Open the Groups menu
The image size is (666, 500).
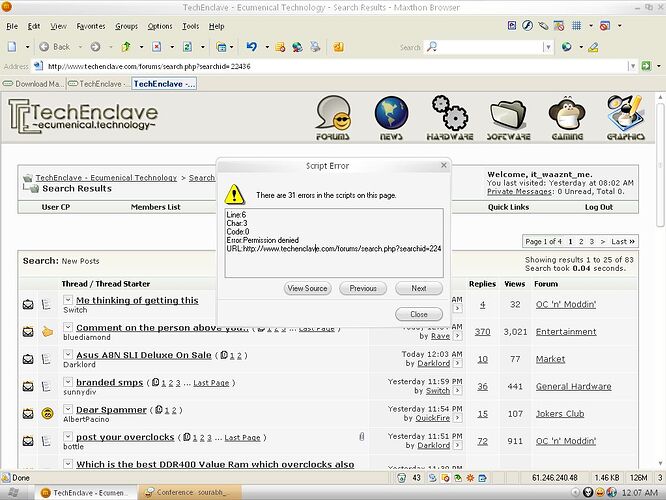(126, 26)
